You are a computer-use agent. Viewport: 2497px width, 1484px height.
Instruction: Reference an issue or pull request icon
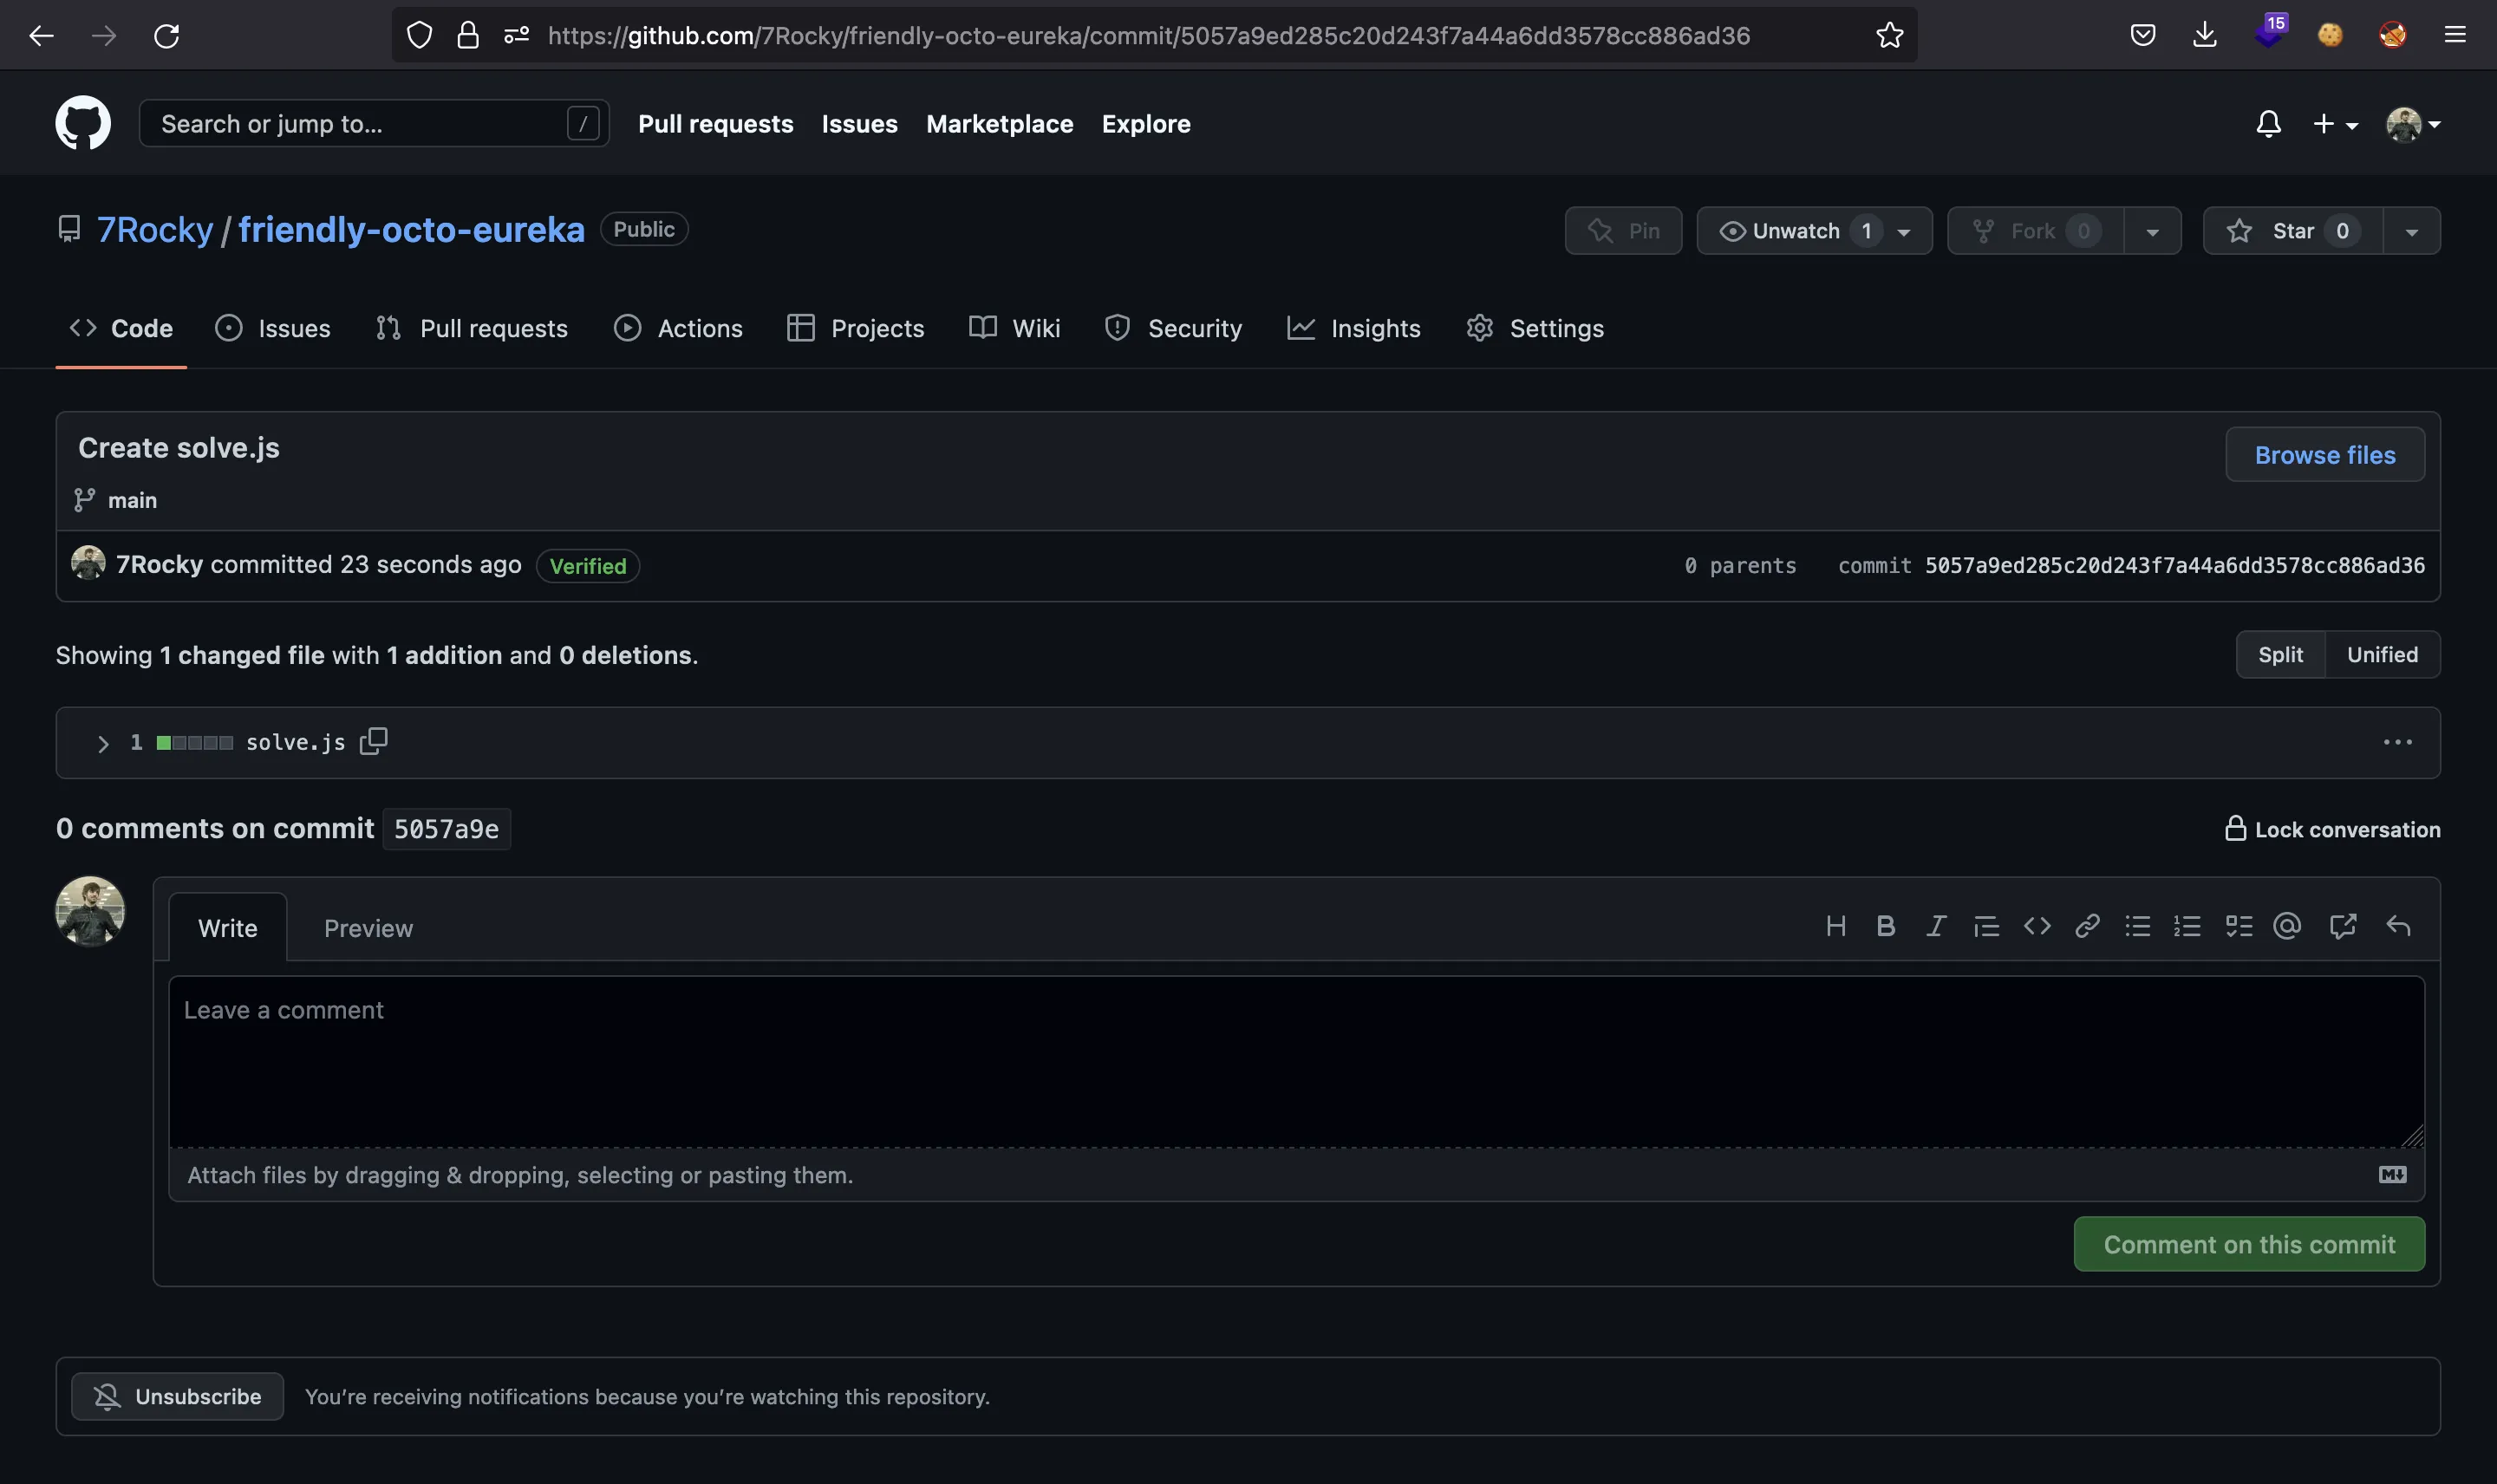pos(2343,926)
